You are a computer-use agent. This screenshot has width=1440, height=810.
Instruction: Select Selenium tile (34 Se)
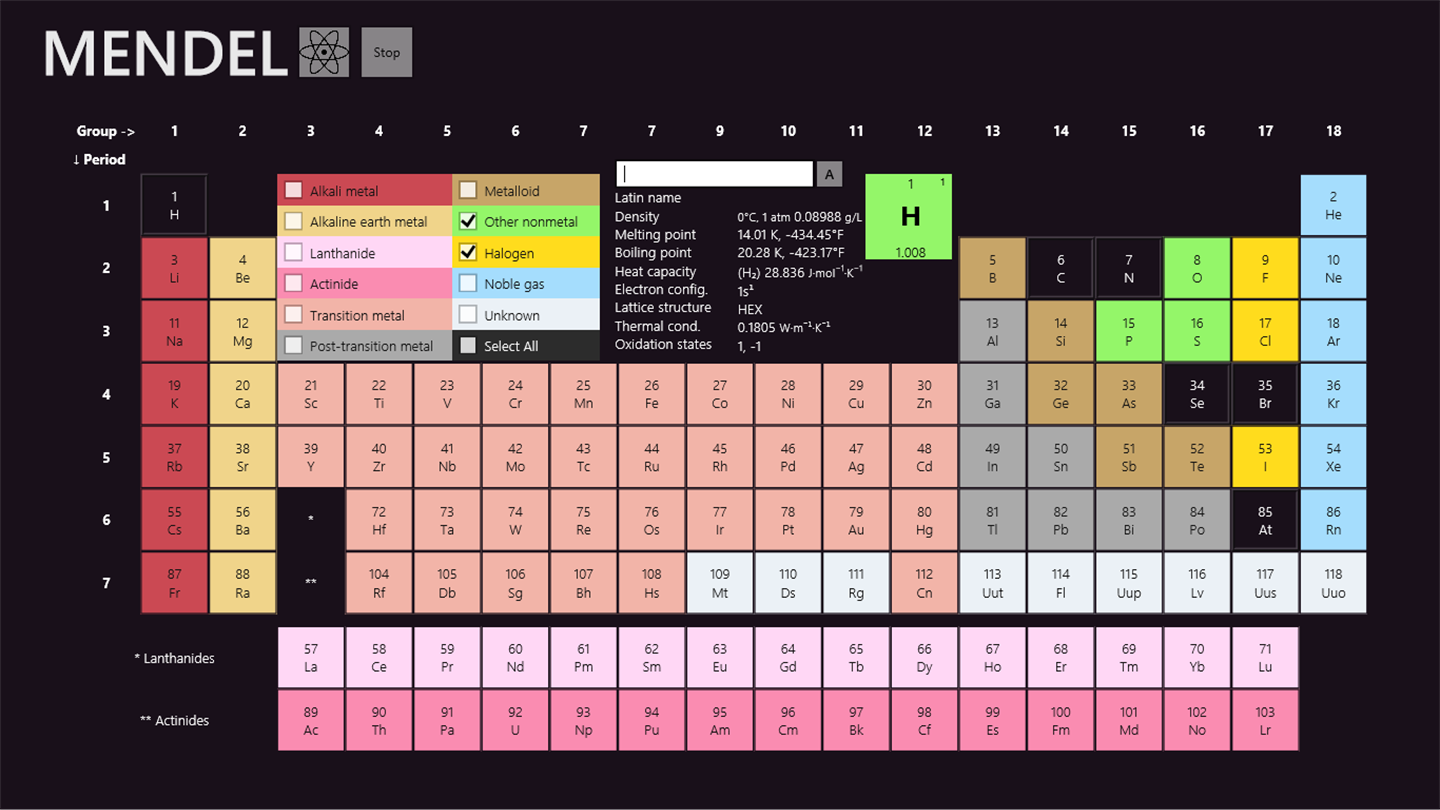[x=1197, y=394]
